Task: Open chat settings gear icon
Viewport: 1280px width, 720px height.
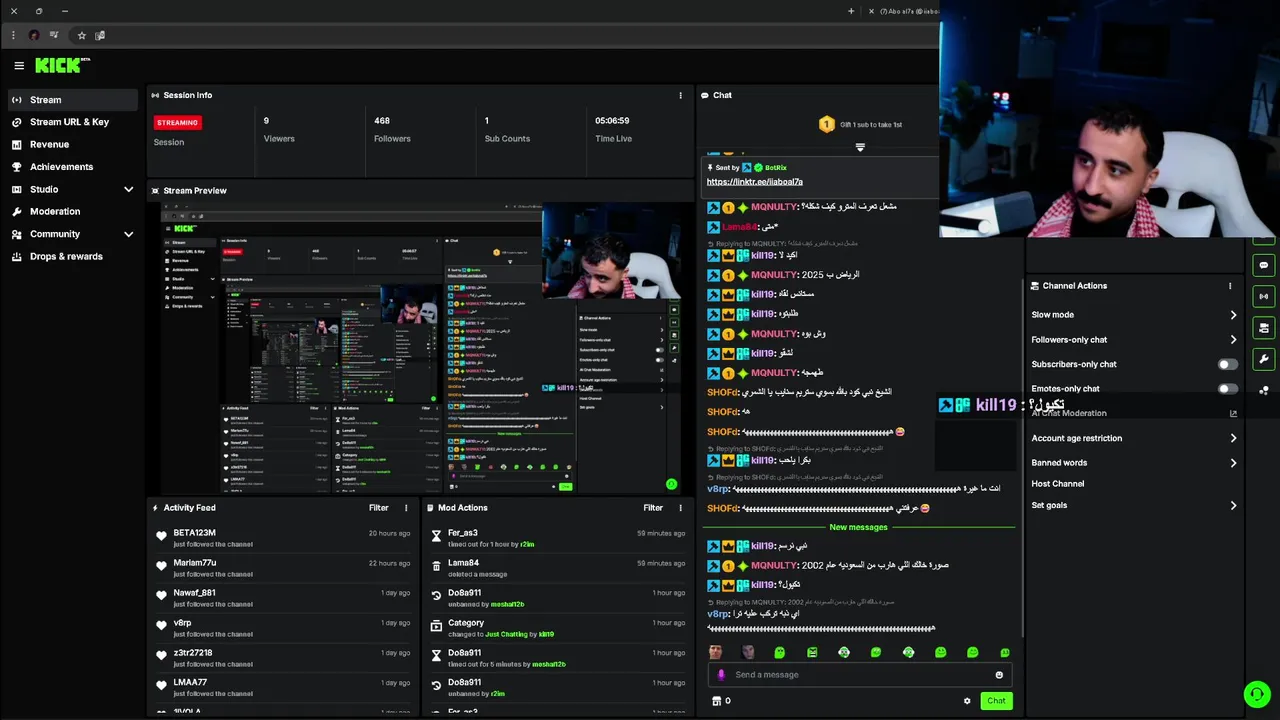Action: pos(967,701)
